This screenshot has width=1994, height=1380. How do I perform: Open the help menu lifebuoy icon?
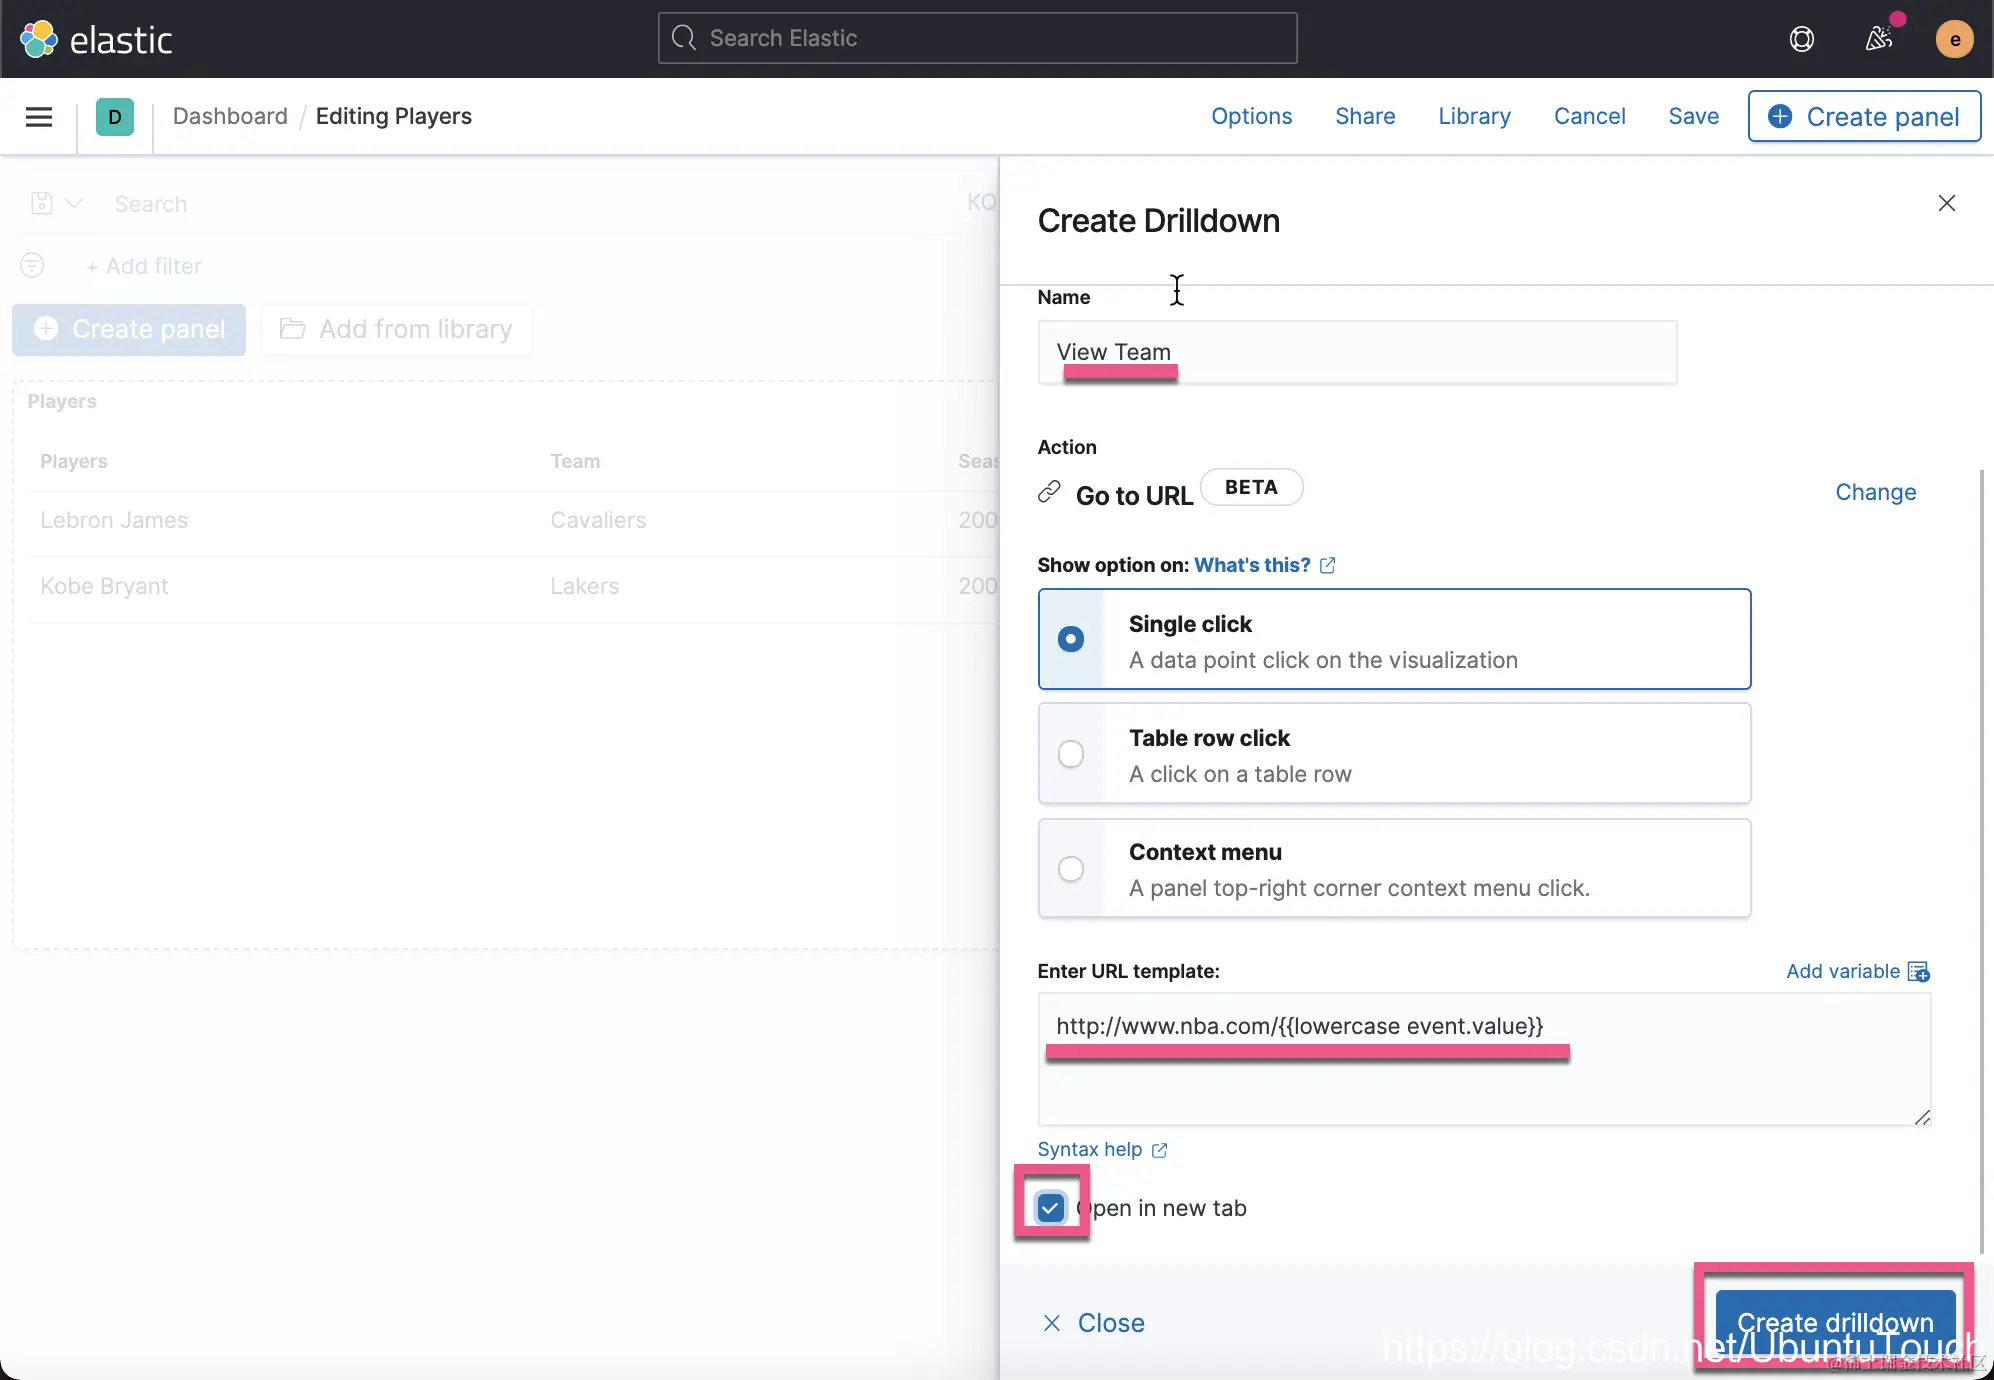point(1801,39)
